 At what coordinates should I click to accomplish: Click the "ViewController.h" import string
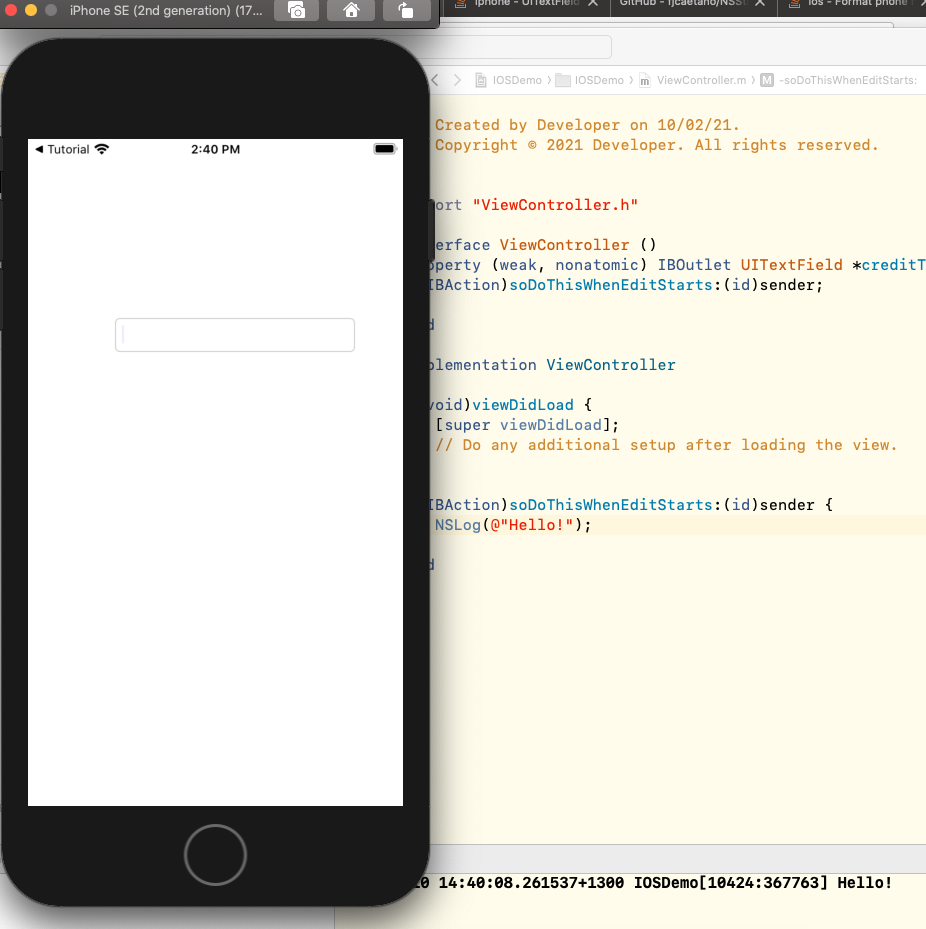(x=555, y=205)
